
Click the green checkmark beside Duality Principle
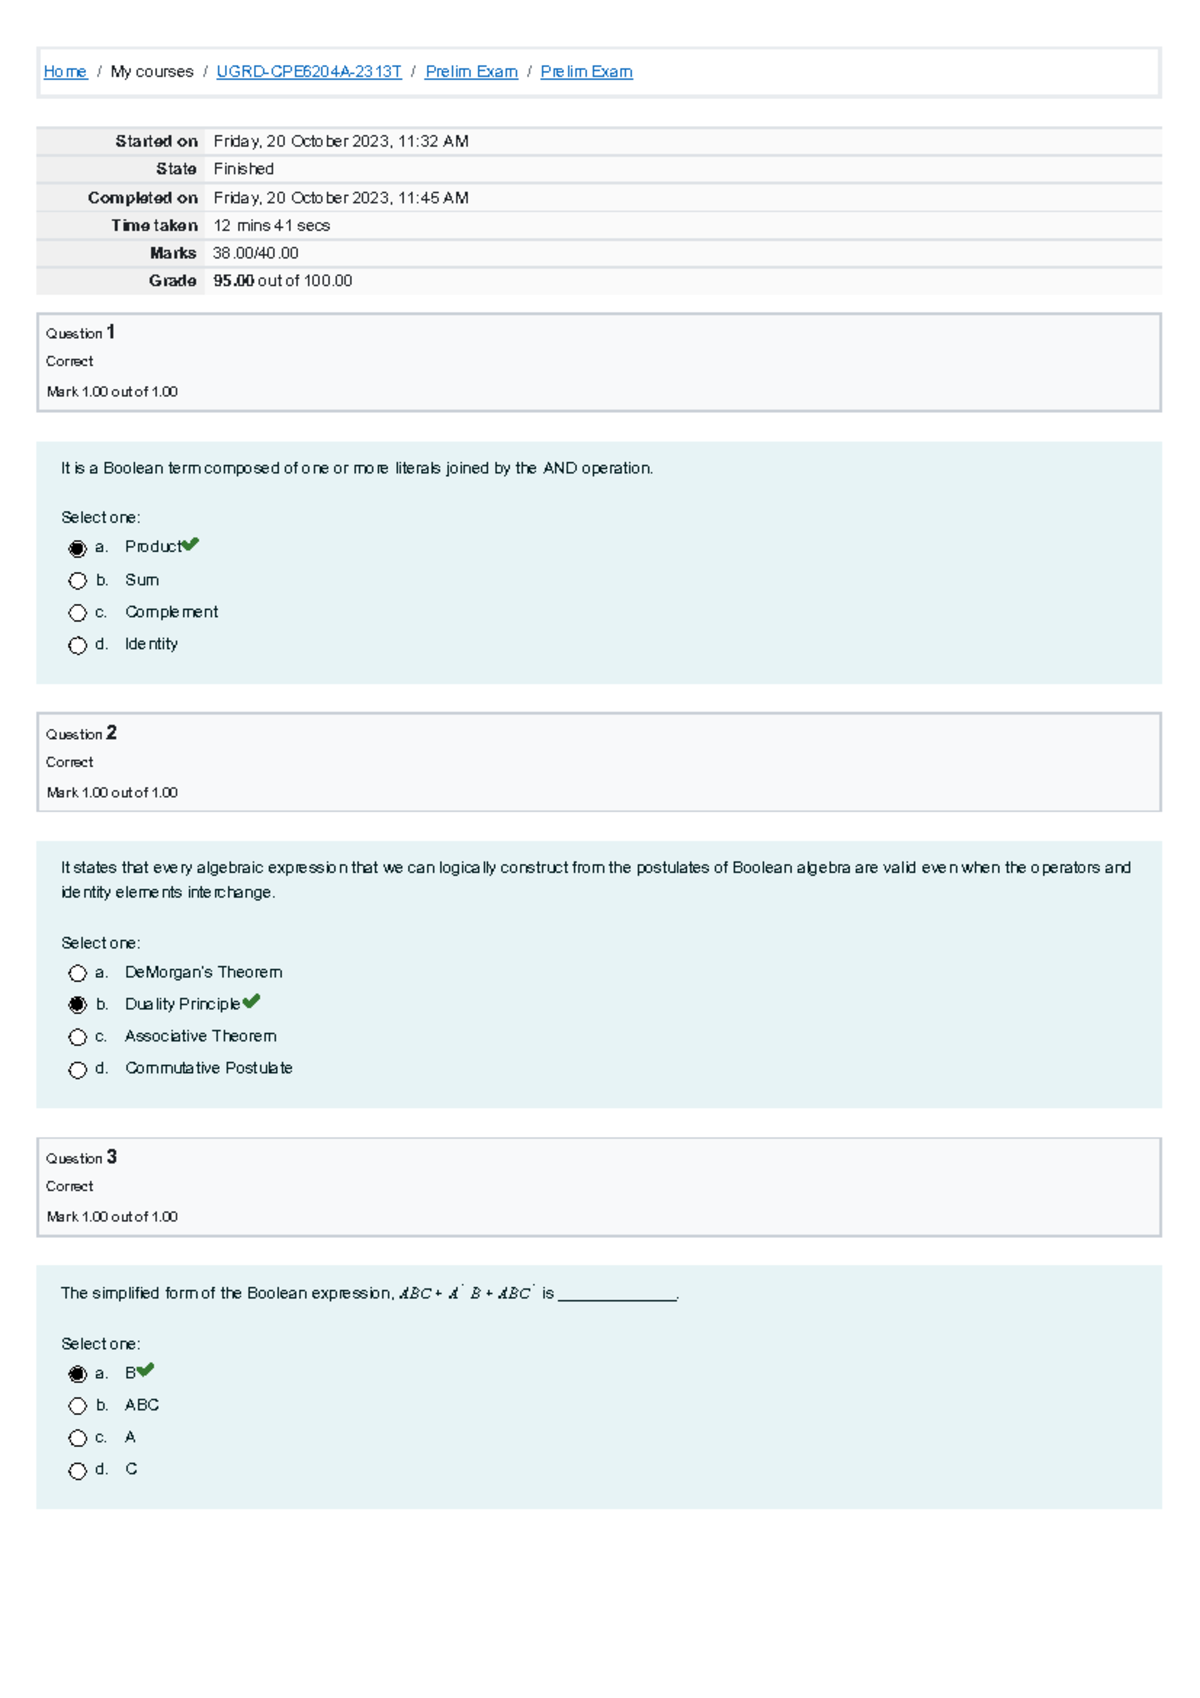(x=251, y=1001)
